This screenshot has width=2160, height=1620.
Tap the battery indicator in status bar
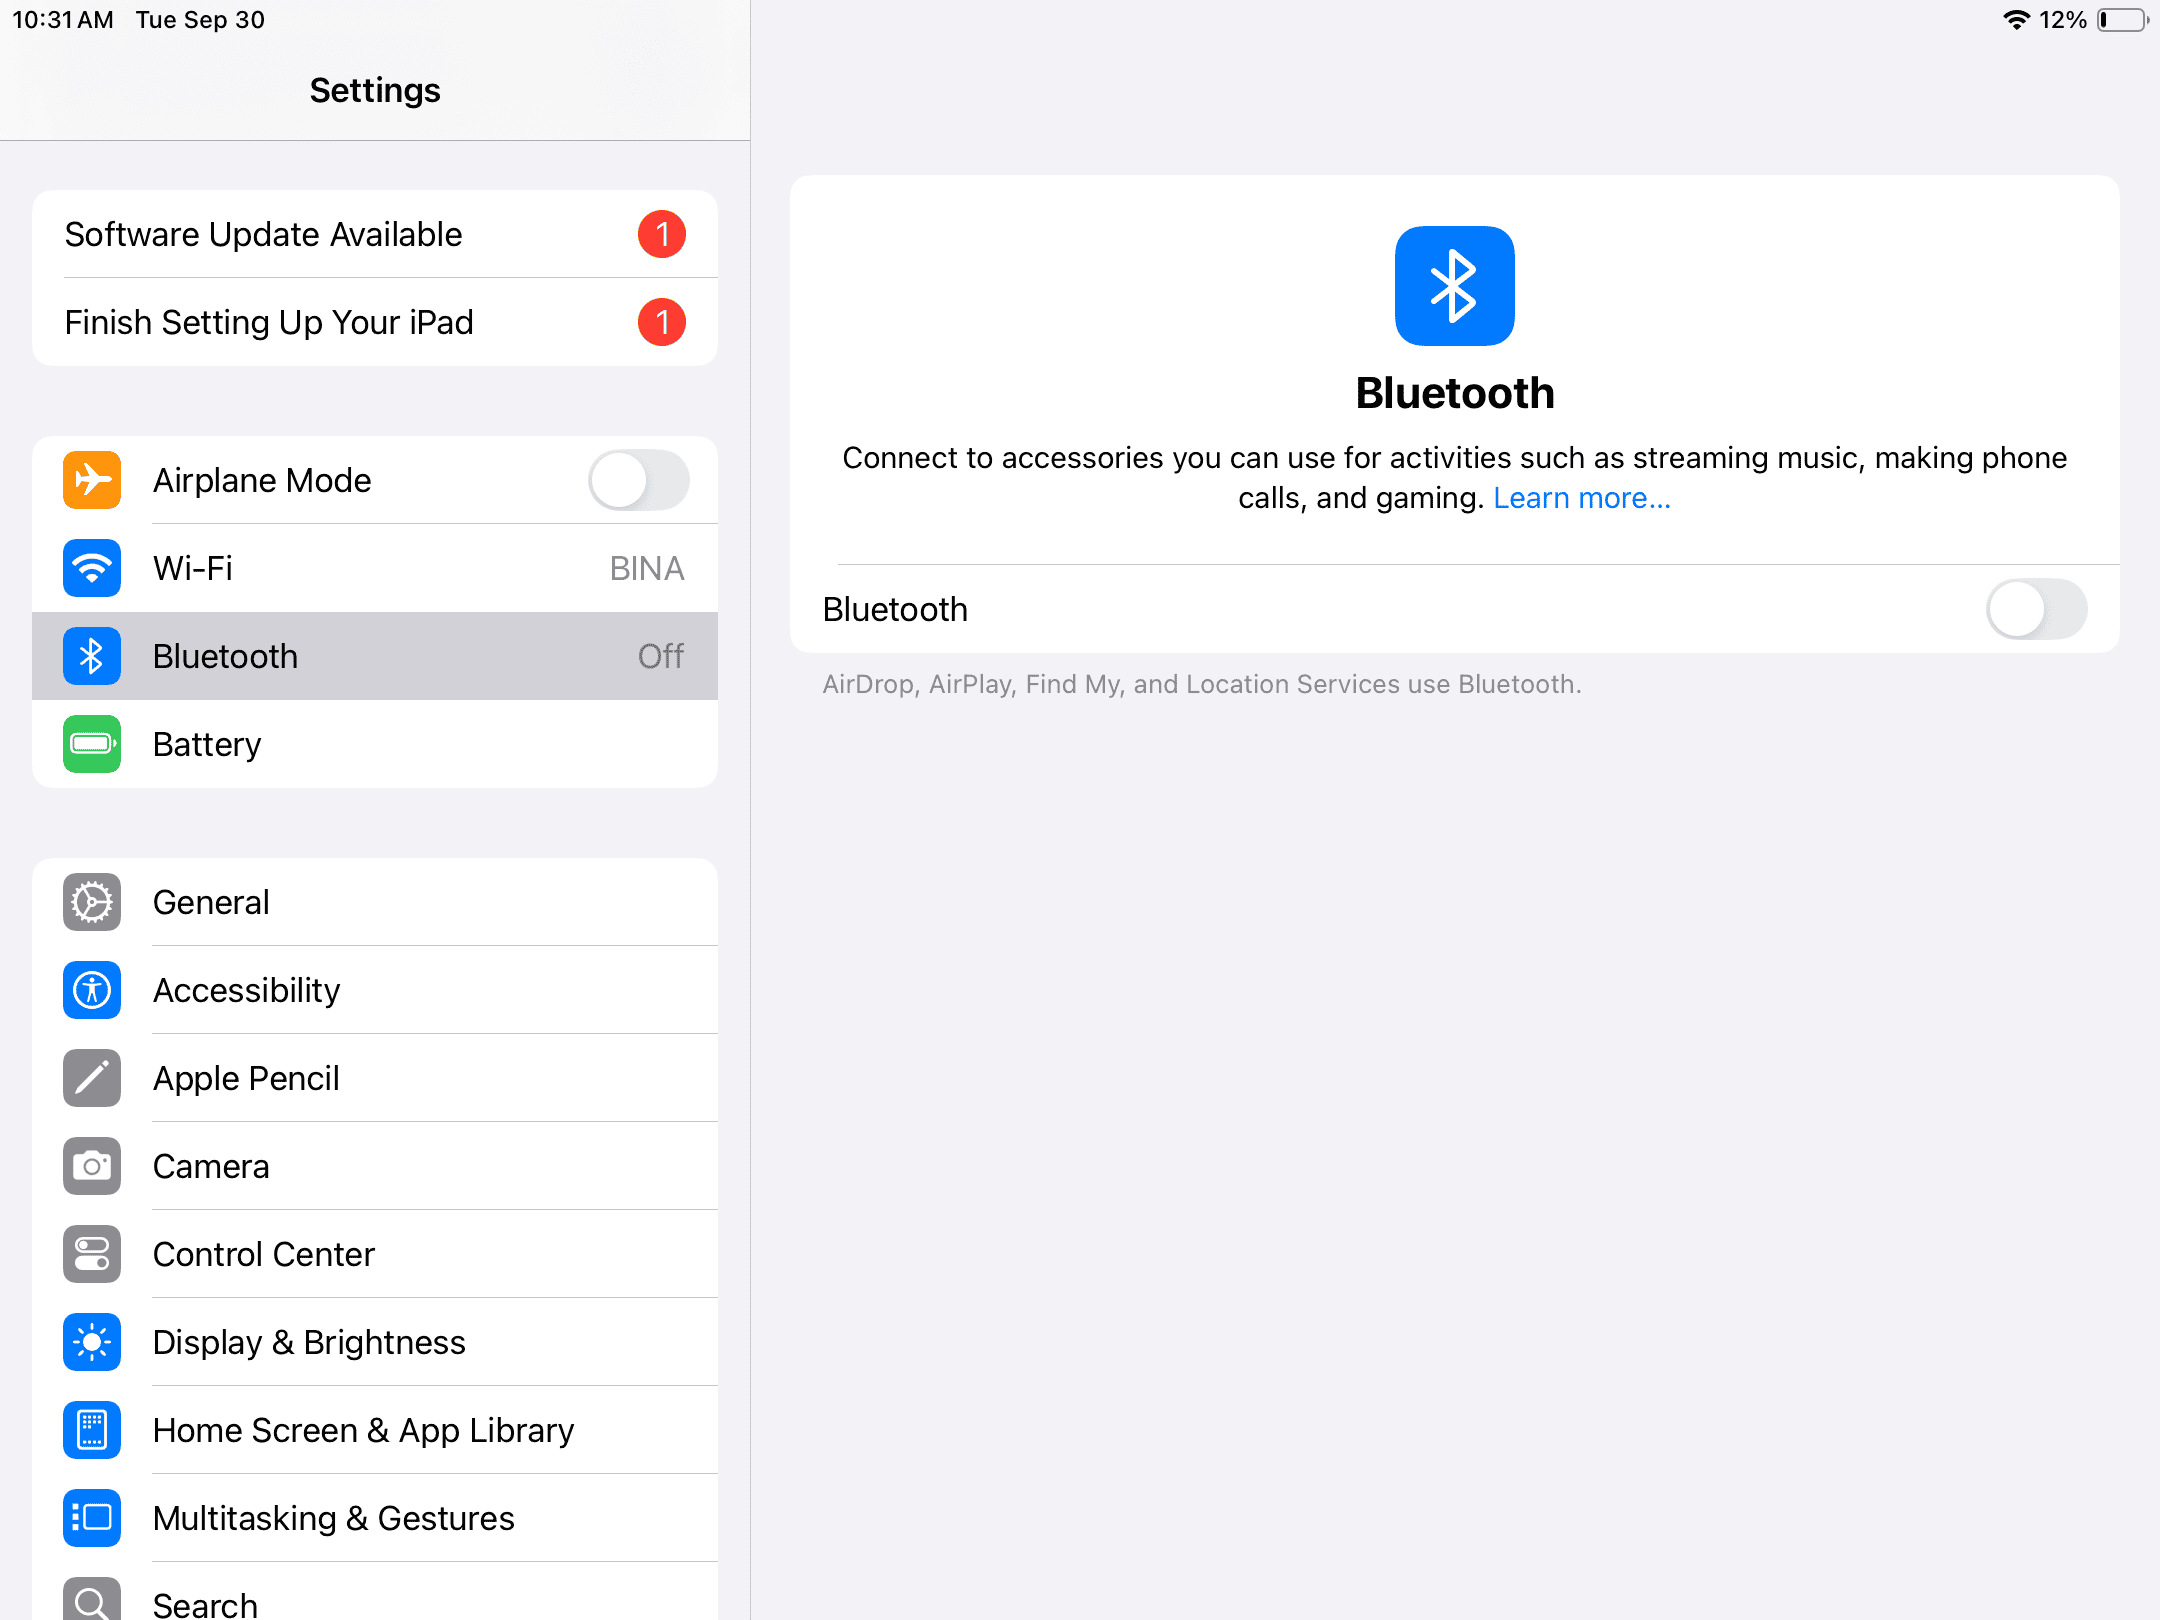click(x=2122, y=20)
